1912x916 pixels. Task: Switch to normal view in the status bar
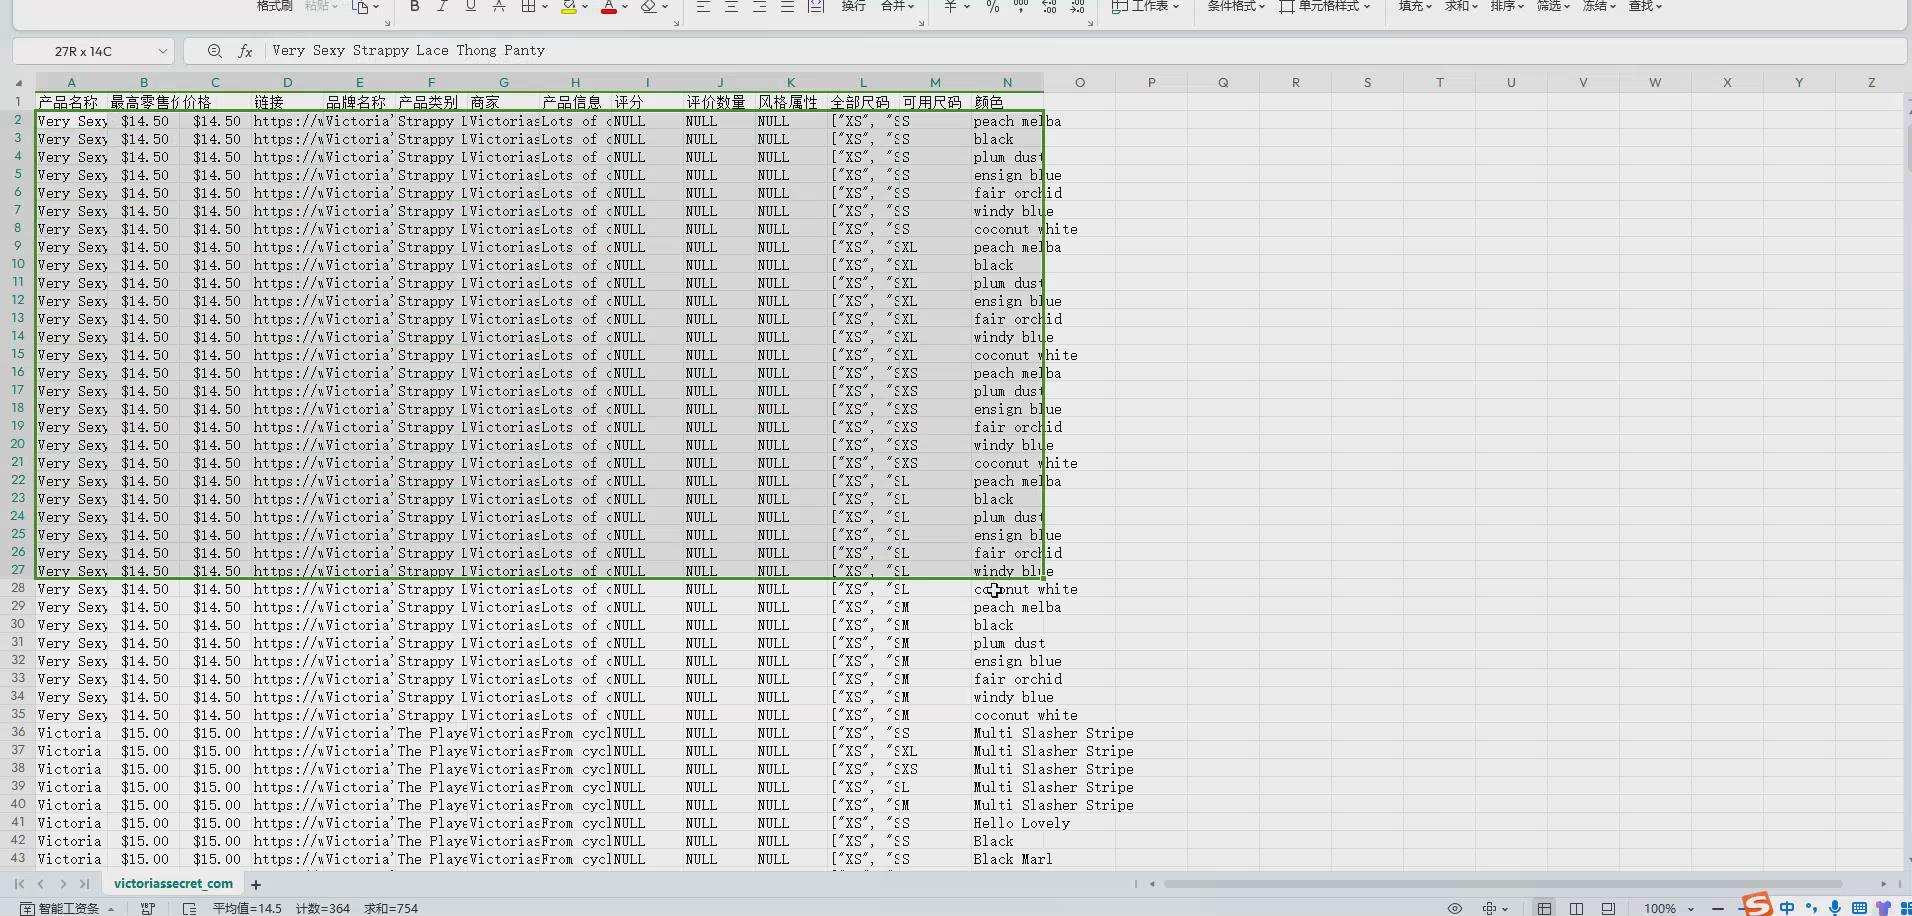(1545, 908)
